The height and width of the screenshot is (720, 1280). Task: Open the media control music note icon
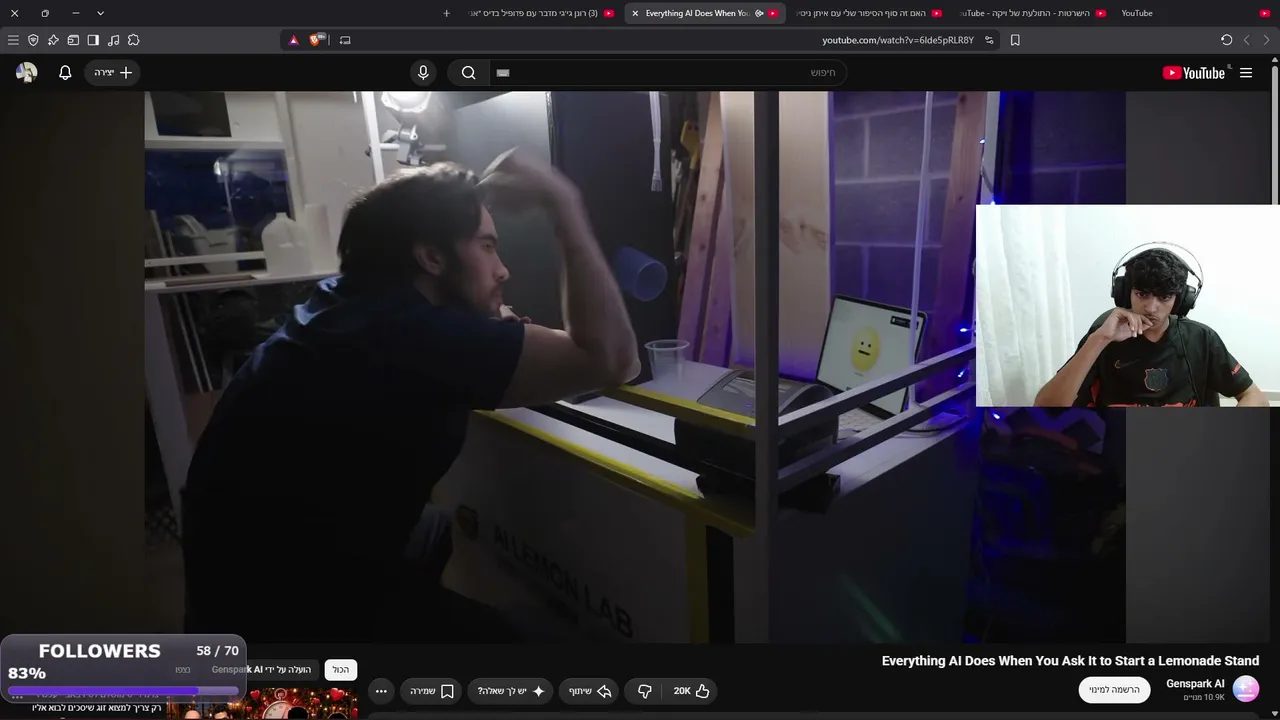coord(113,40)
